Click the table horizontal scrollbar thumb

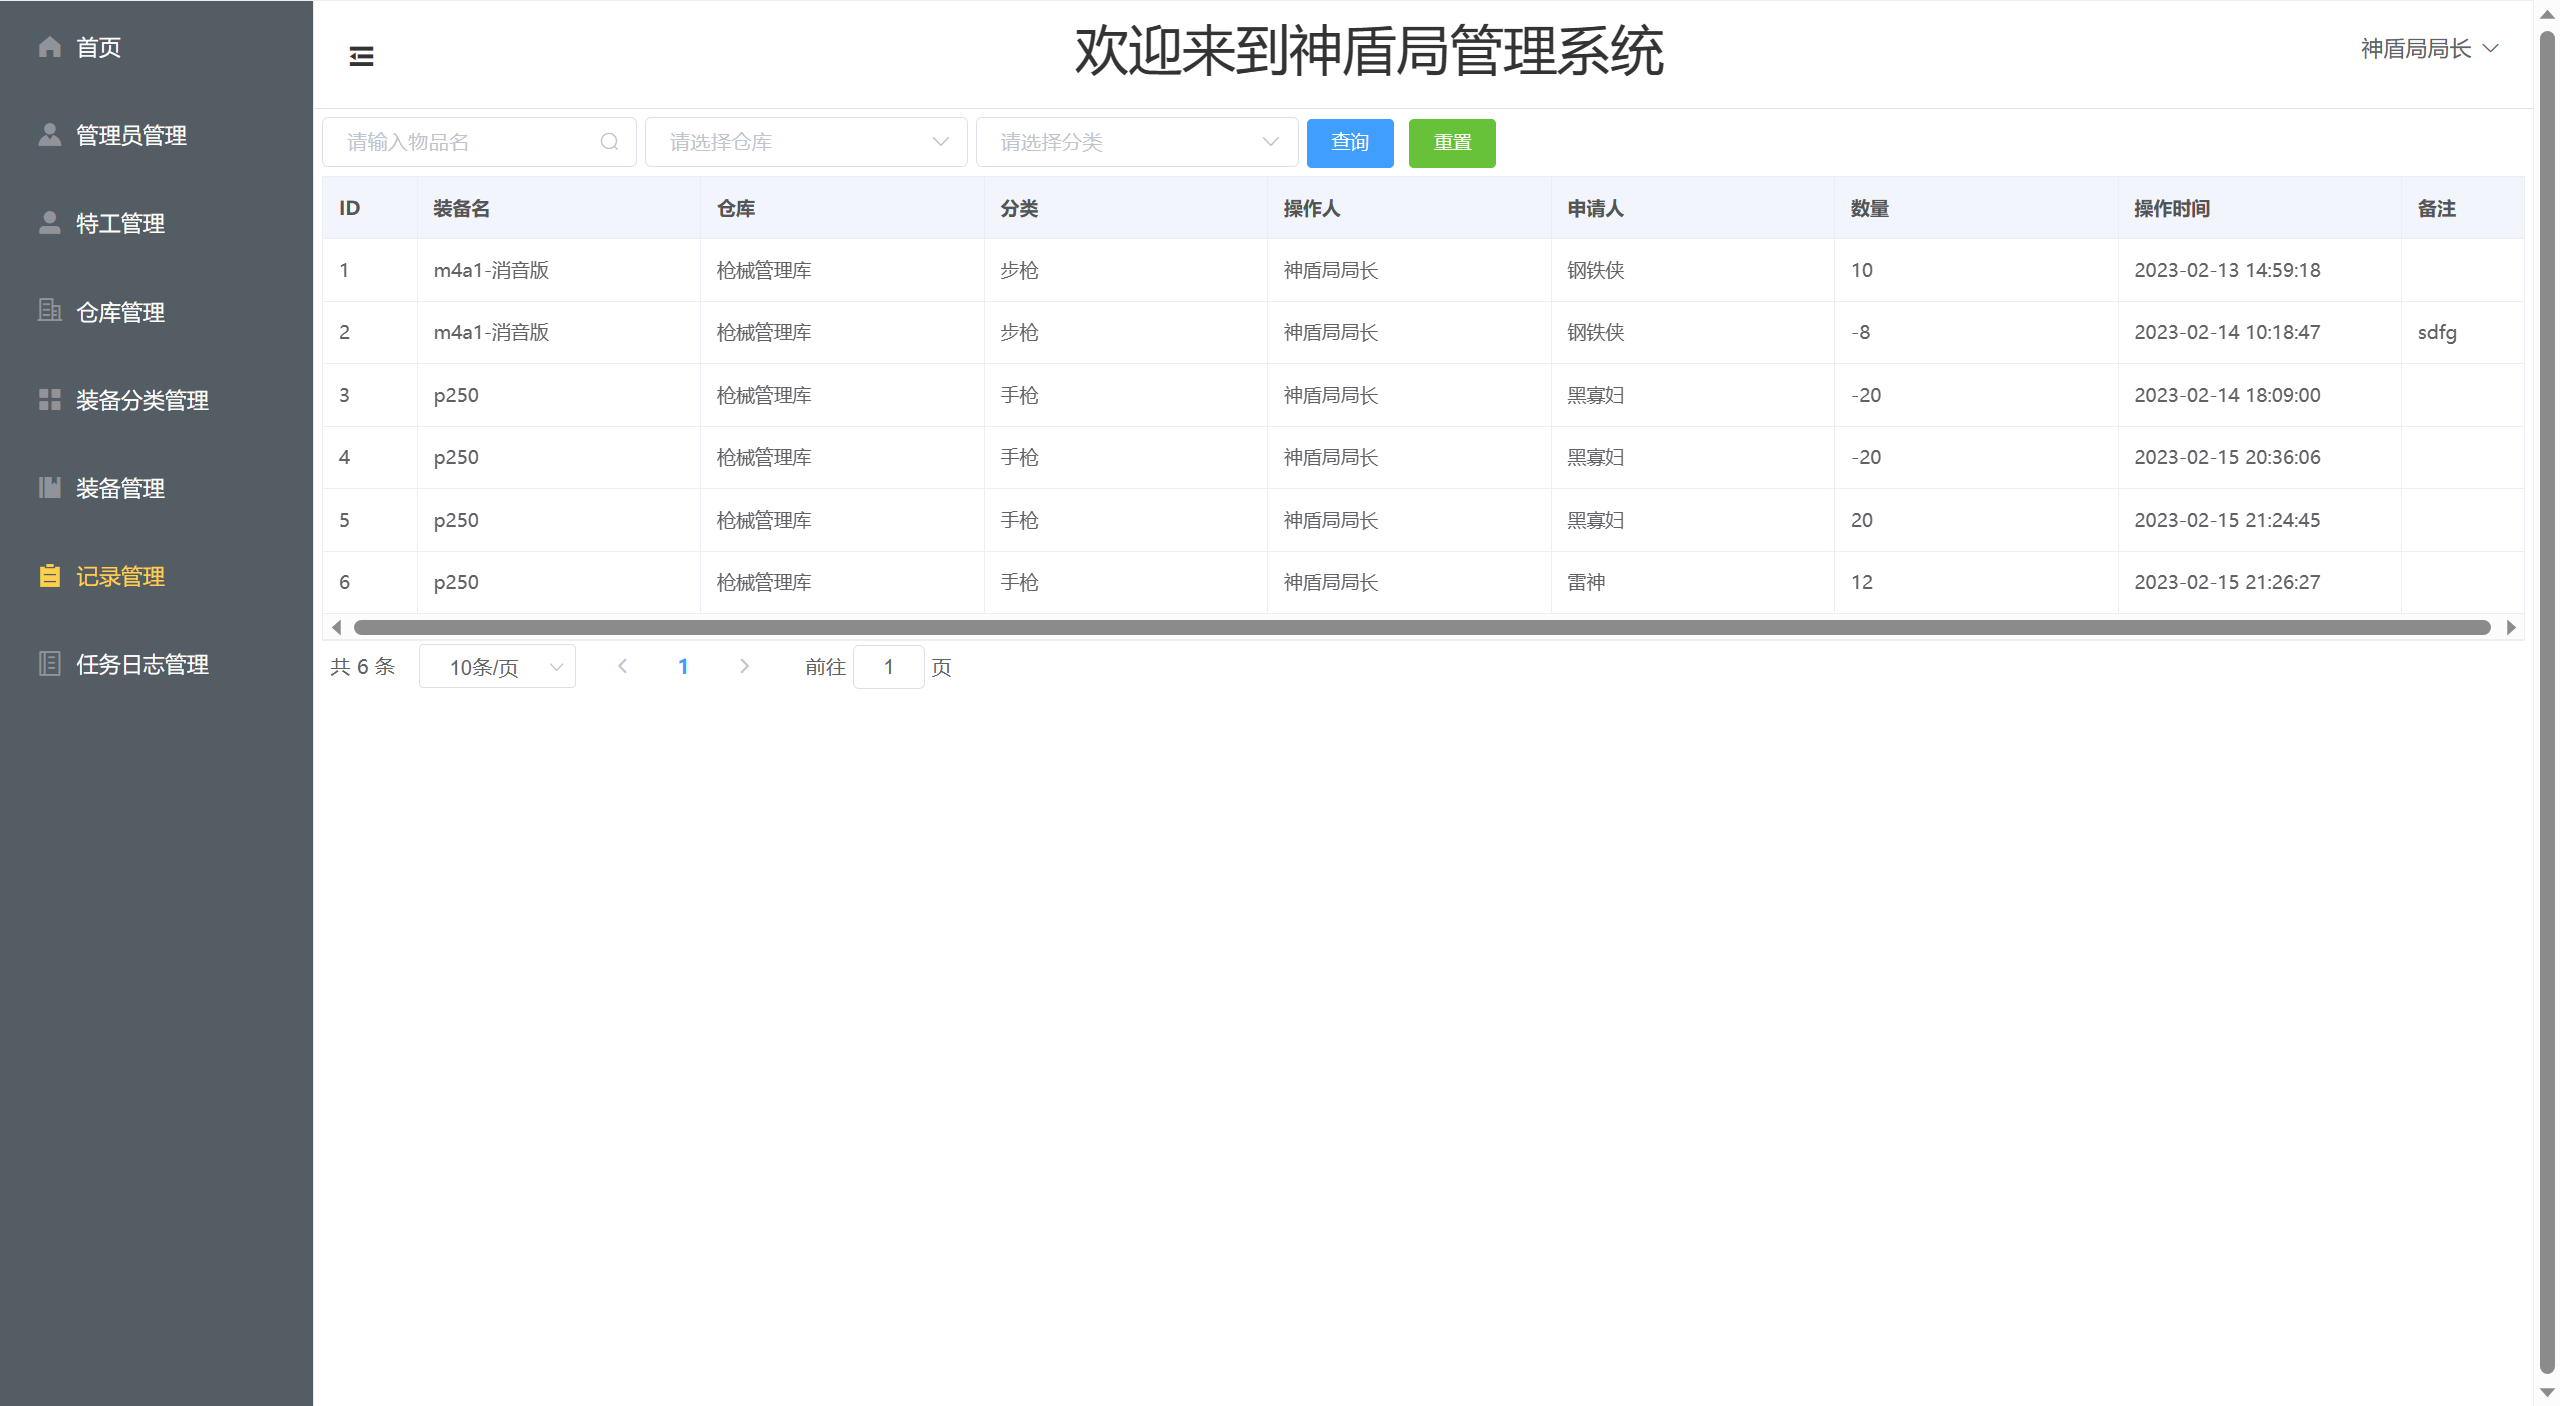[1422, 627]
